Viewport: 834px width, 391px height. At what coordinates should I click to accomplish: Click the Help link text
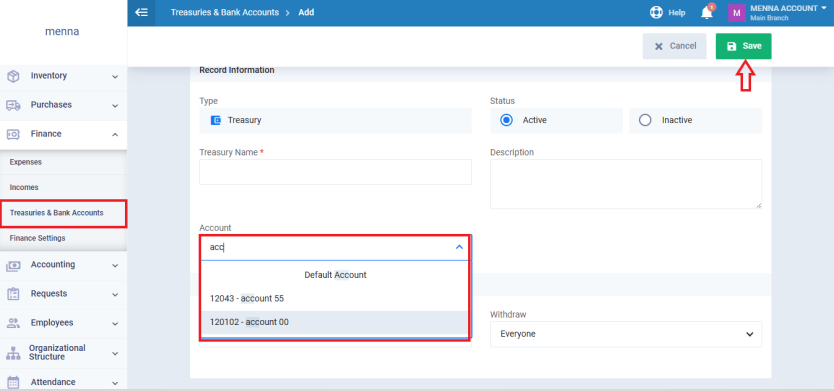(x=677, y=13)
